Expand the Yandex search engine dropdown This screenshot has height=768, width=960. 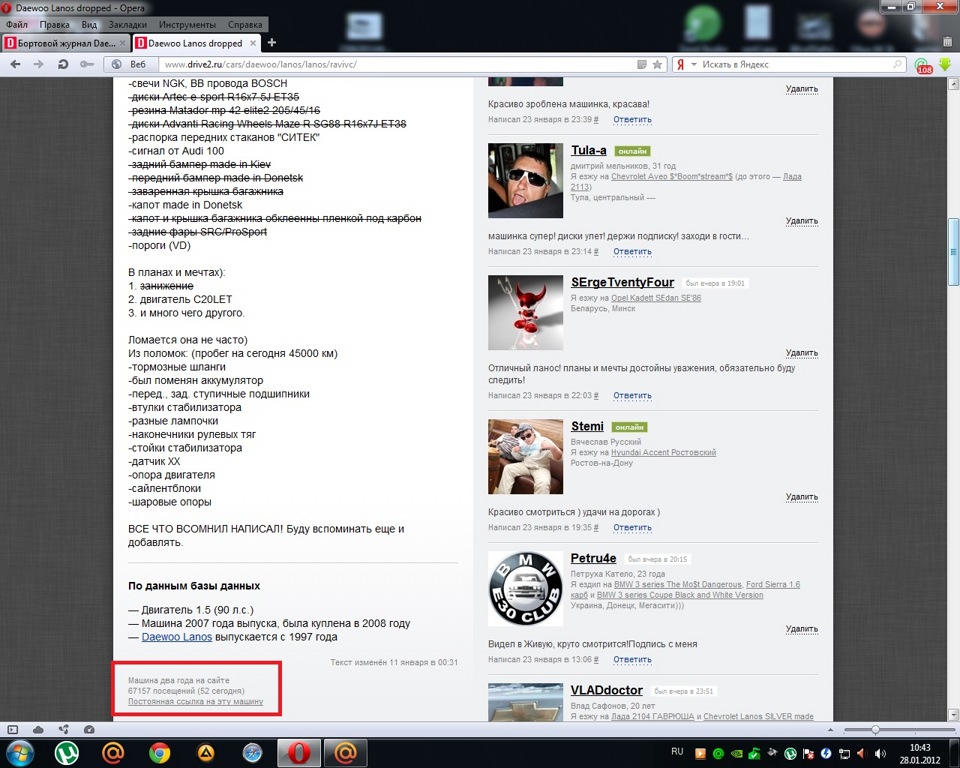(x=694, y=64)
